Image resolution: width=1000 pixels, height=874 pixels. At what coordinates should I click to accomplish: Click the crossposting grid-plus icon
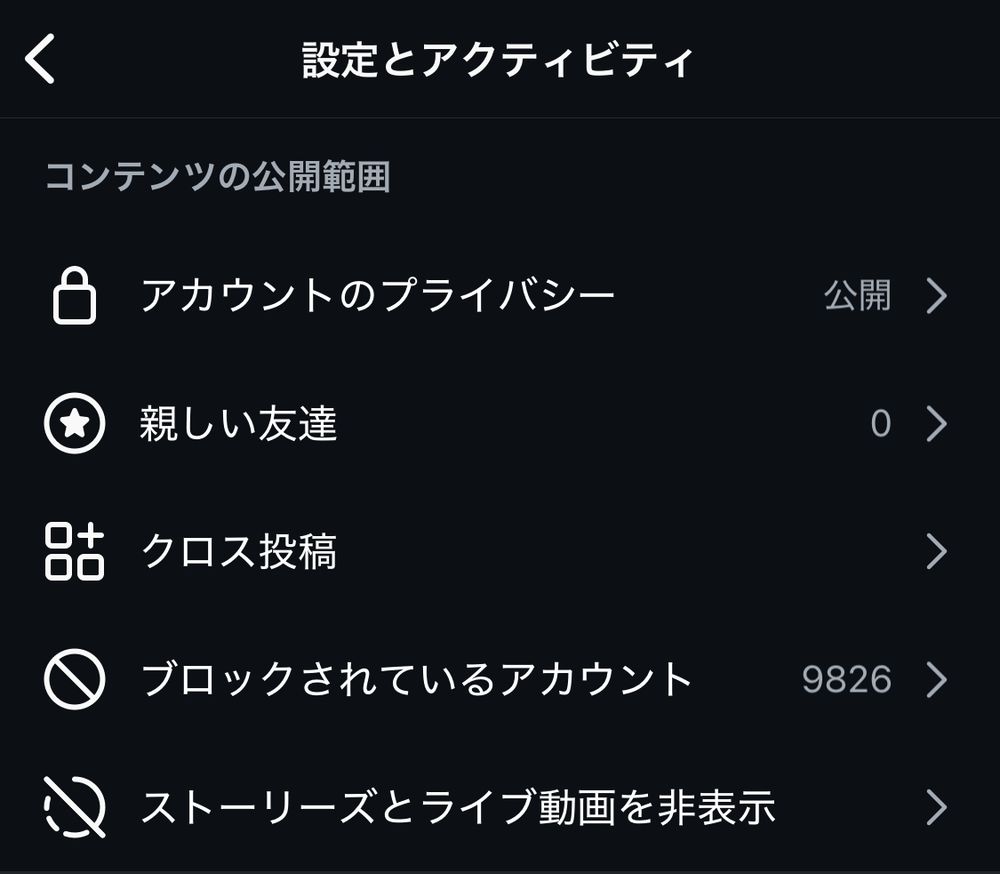tap(75, 551)
